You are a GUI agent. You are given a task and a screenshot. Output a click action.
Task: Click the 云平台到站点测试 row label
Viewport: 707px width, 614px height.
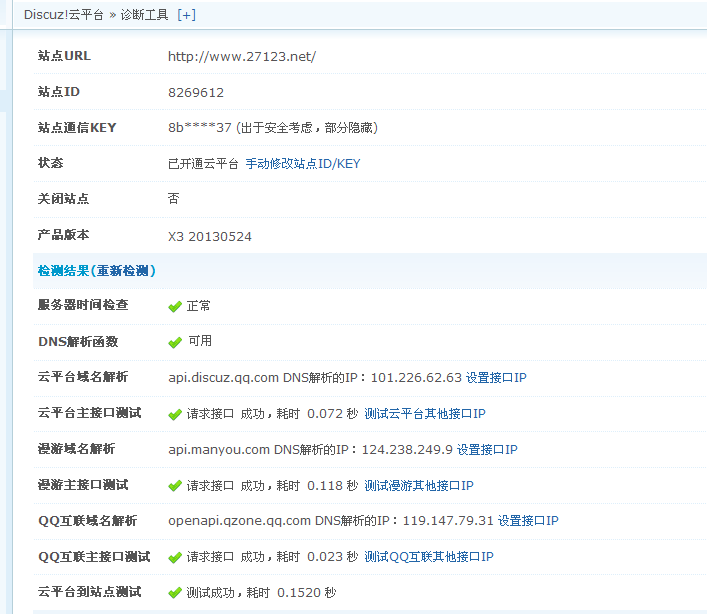(x=90, y=592)
